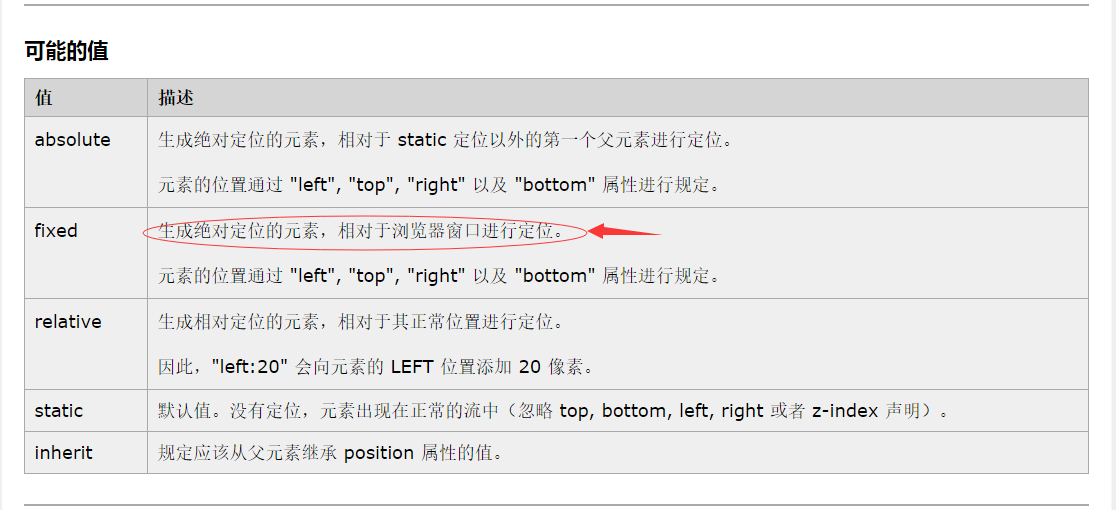
Task: Click the word "z-index" in static description
Action: pyautogui.click(x=846, y=411)
